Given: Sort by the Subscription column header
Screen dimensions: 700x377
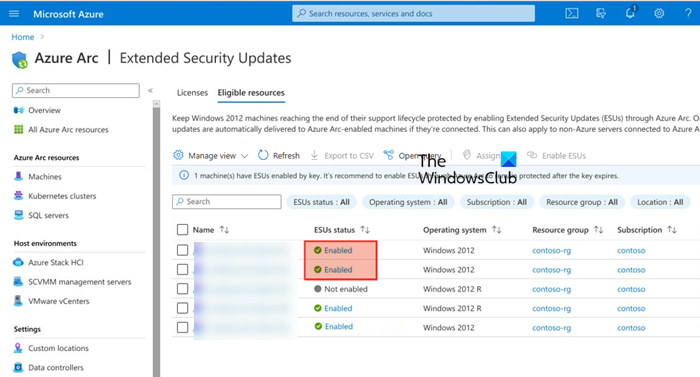Looking at the screenshot, I should 647,230.
